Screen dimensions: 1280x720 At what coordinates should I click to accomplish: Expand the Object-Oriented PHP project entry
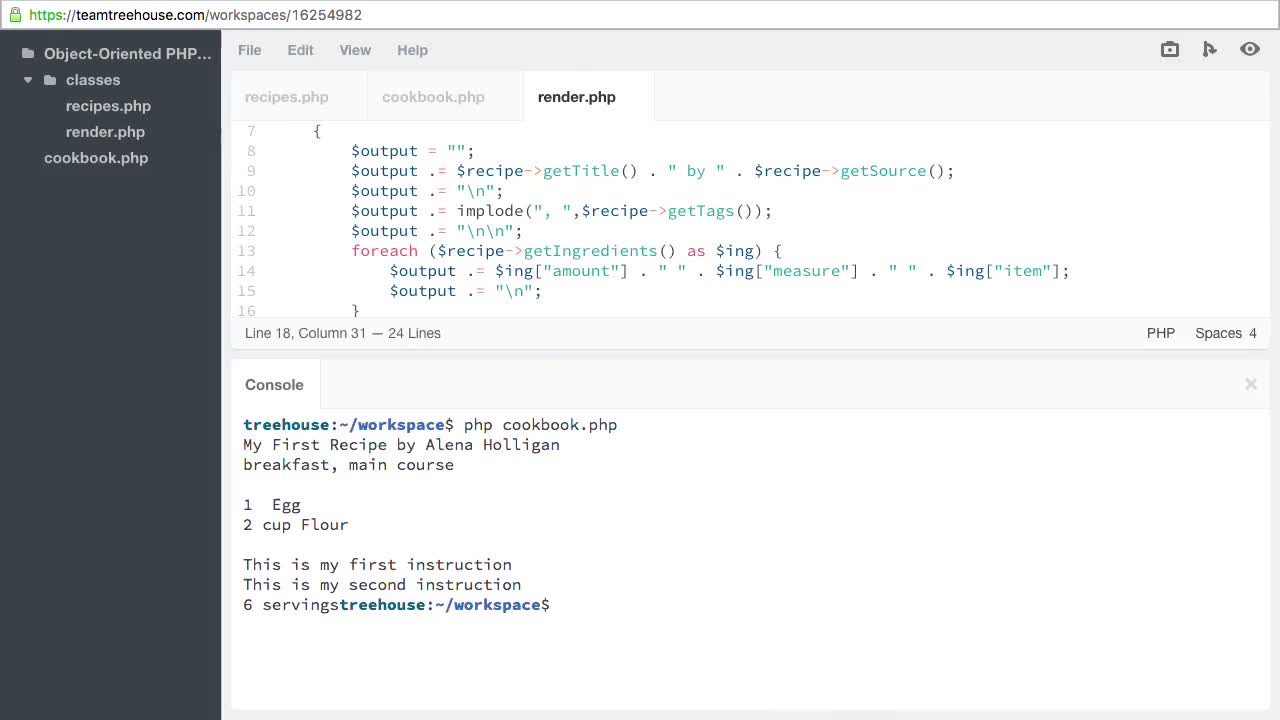[x=127, y=54]
